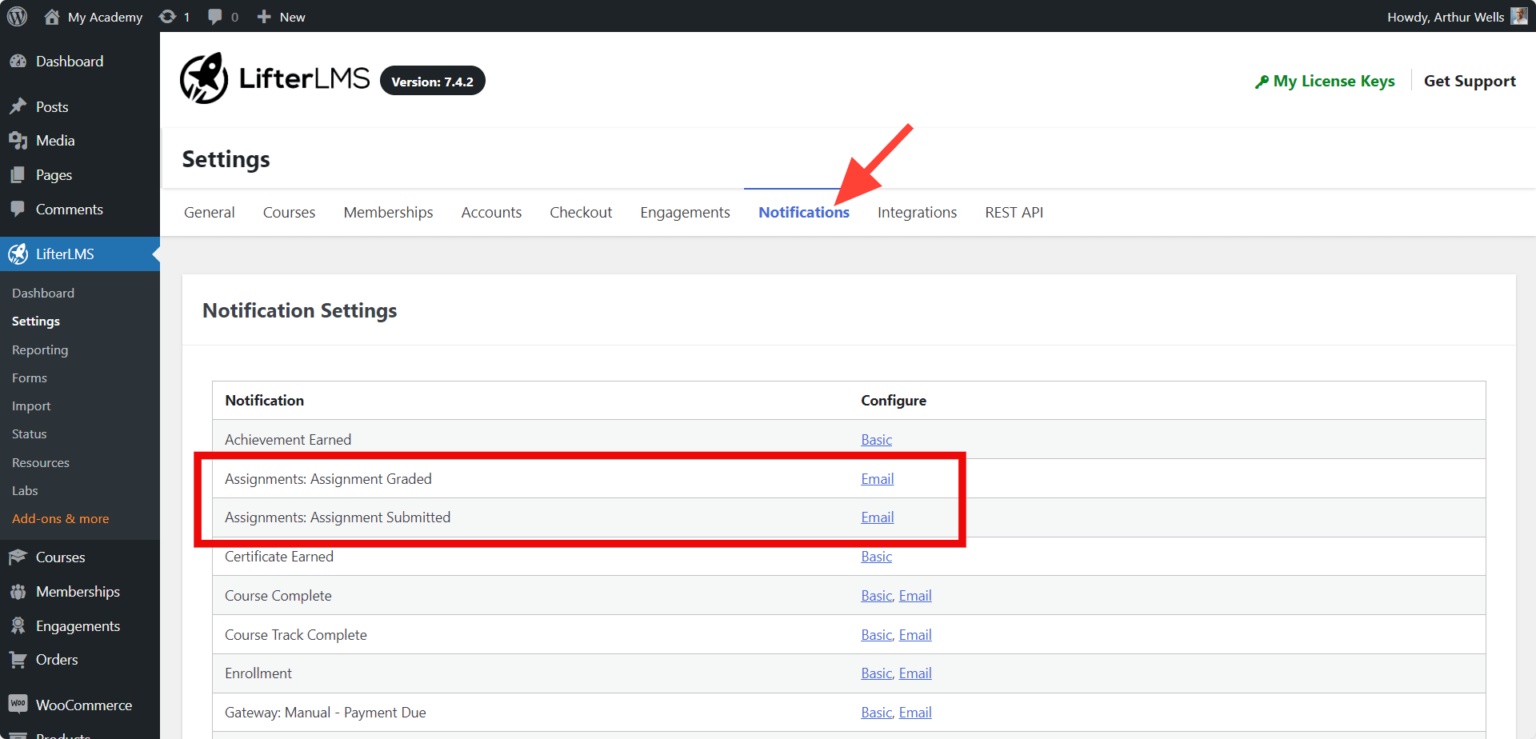The height and width of the screenshot is (739, 1536).
Task: Click the Get Support link
Action: (x=1470, y=81)
